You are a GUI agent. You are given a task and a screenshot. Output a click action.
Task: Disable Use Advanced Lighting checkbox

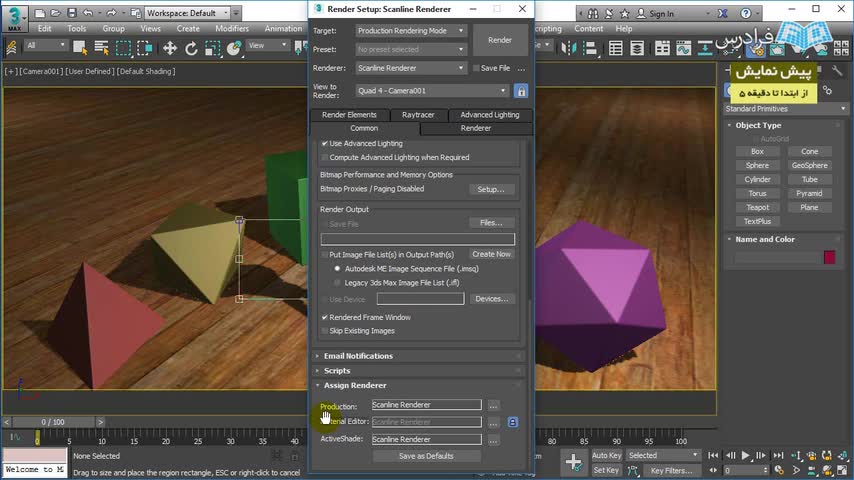(x=325, y=143)
